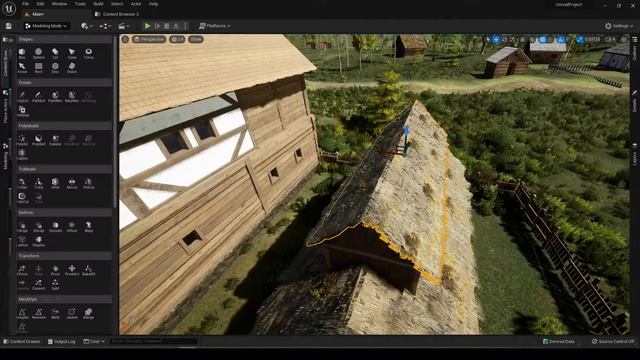
Task: Toggle grid location snapping
Action: (x=543, y=39)
